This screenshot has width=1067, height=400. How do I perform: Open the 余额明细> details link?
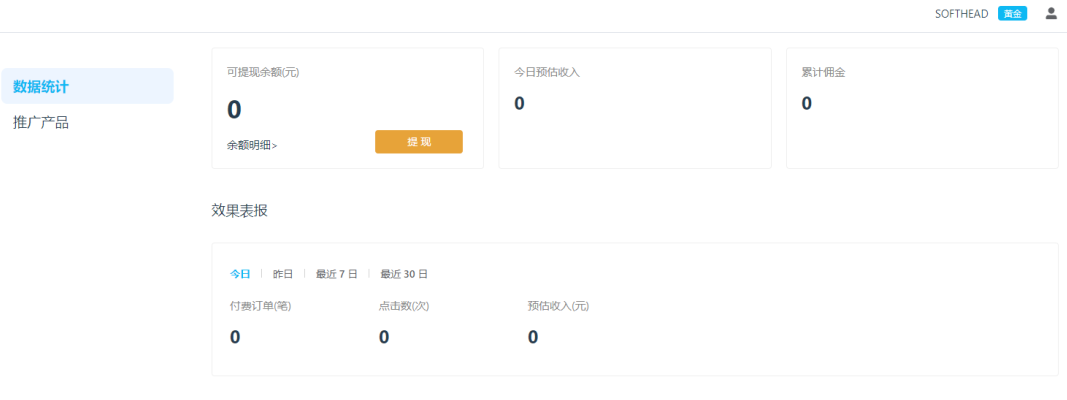252,145
